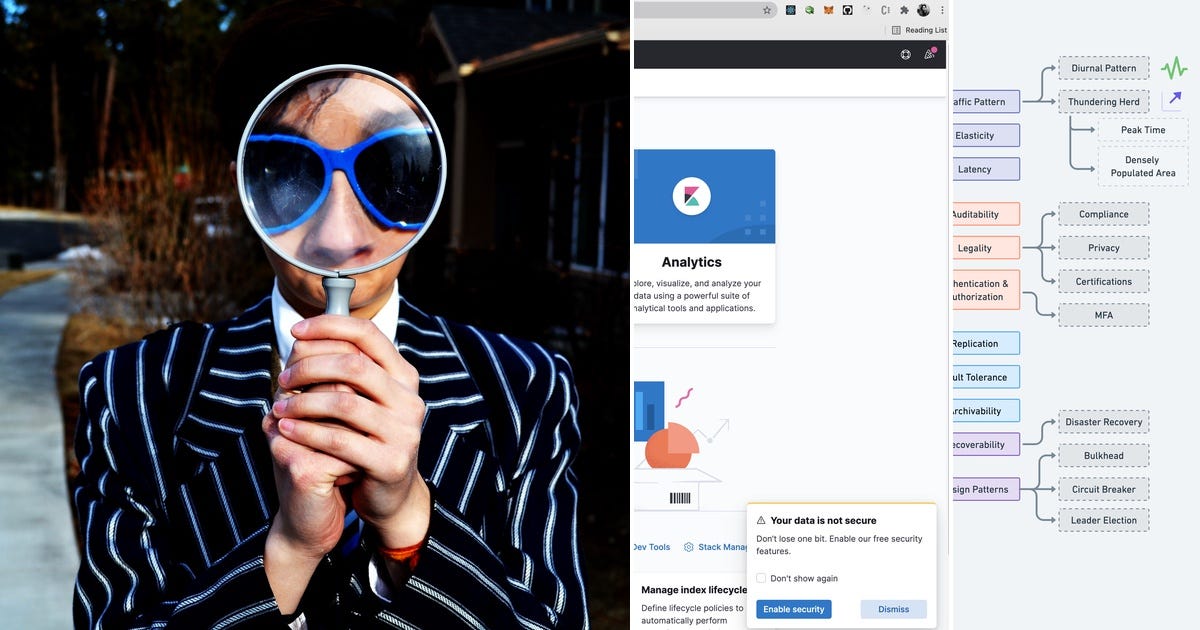Click the help icon in the Kibana header
The image size is (1200, 630).
pyautogui.click(x=905, y=54)
